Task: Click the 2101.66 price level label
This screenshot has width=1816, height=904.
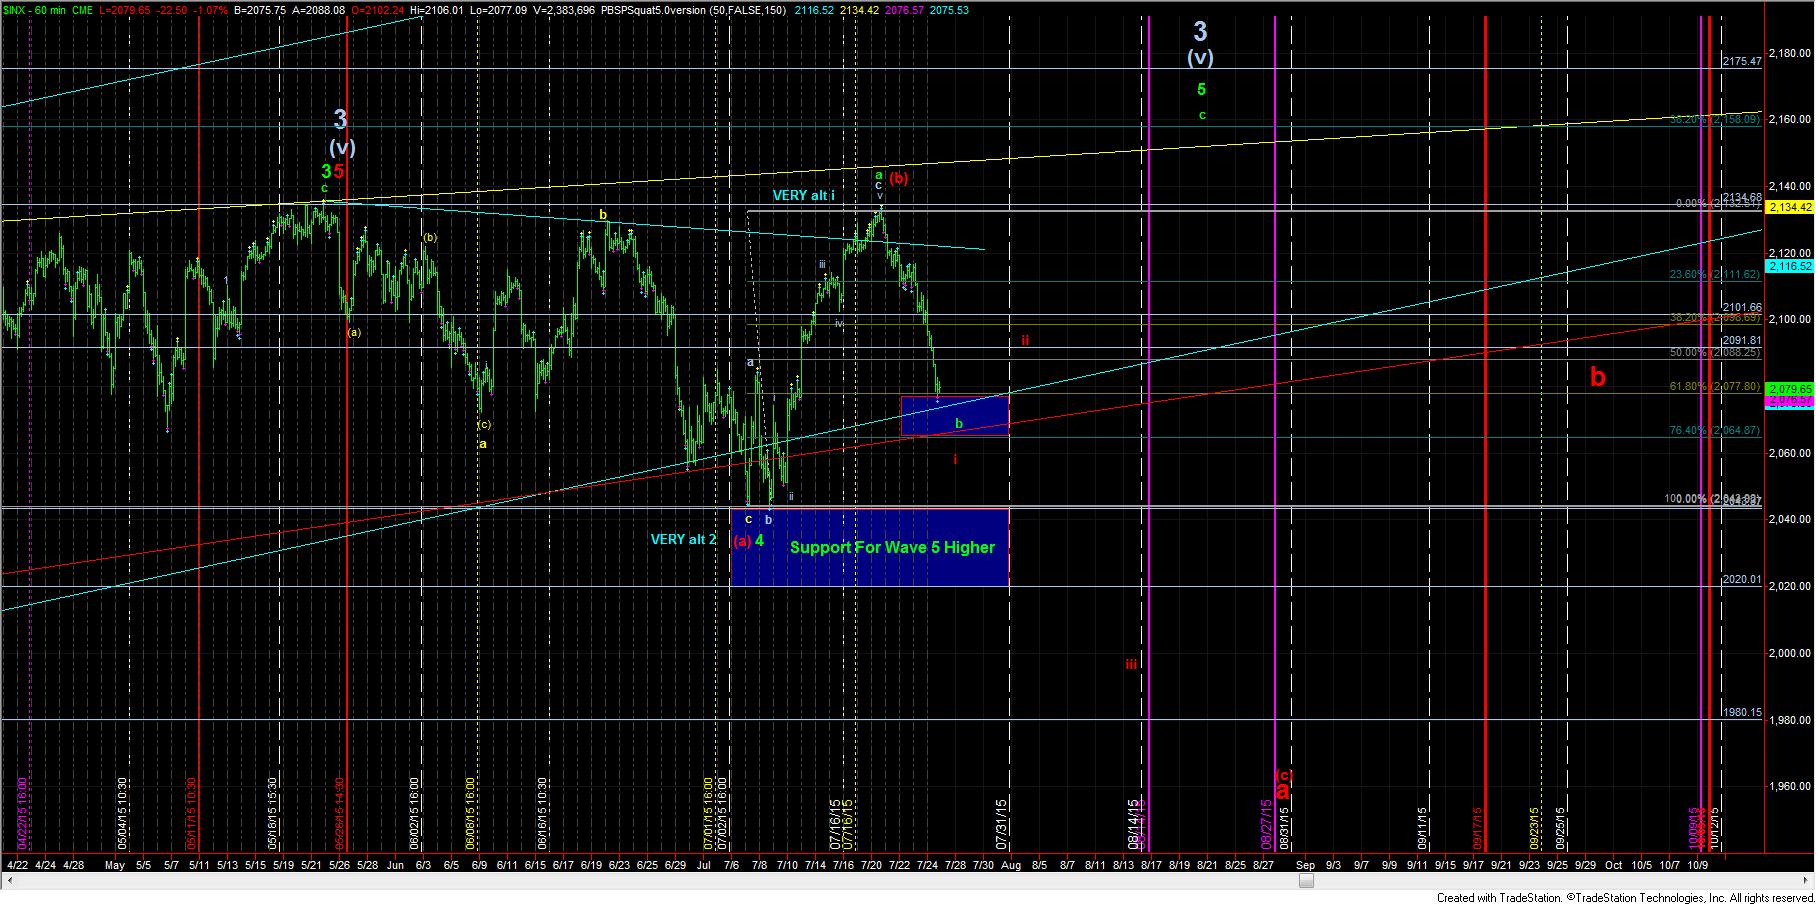Action: [1742, 307]
